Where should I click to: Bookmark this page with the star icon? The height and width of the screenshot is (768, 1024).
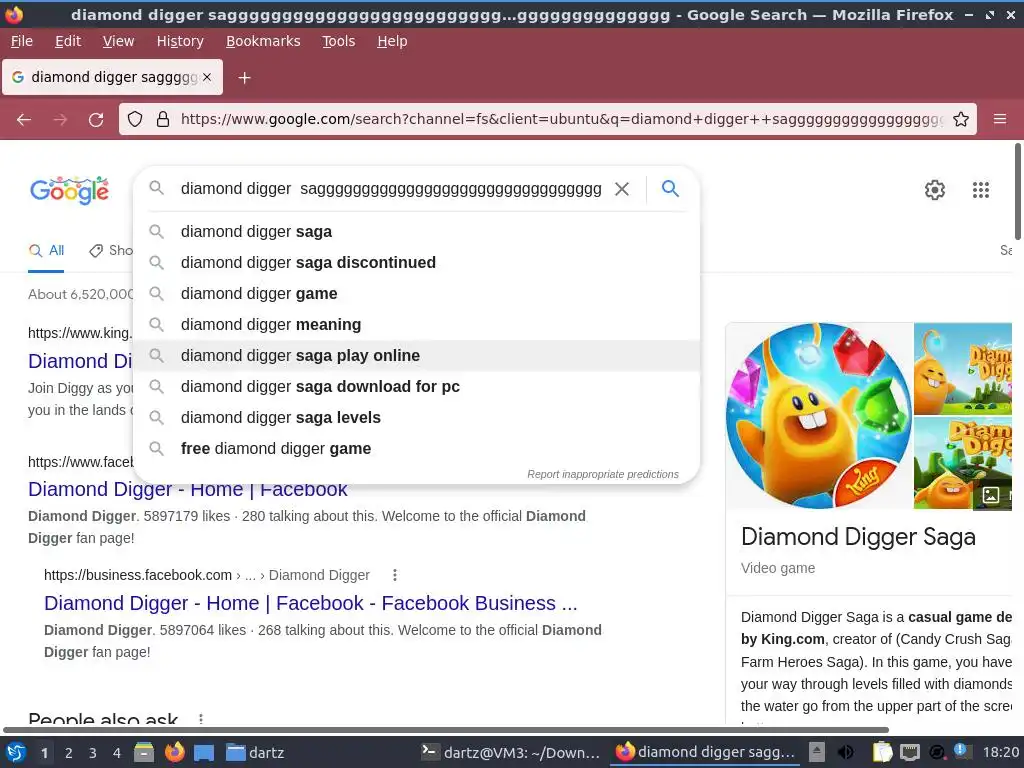pyautogui.click(x=961, y=119)
